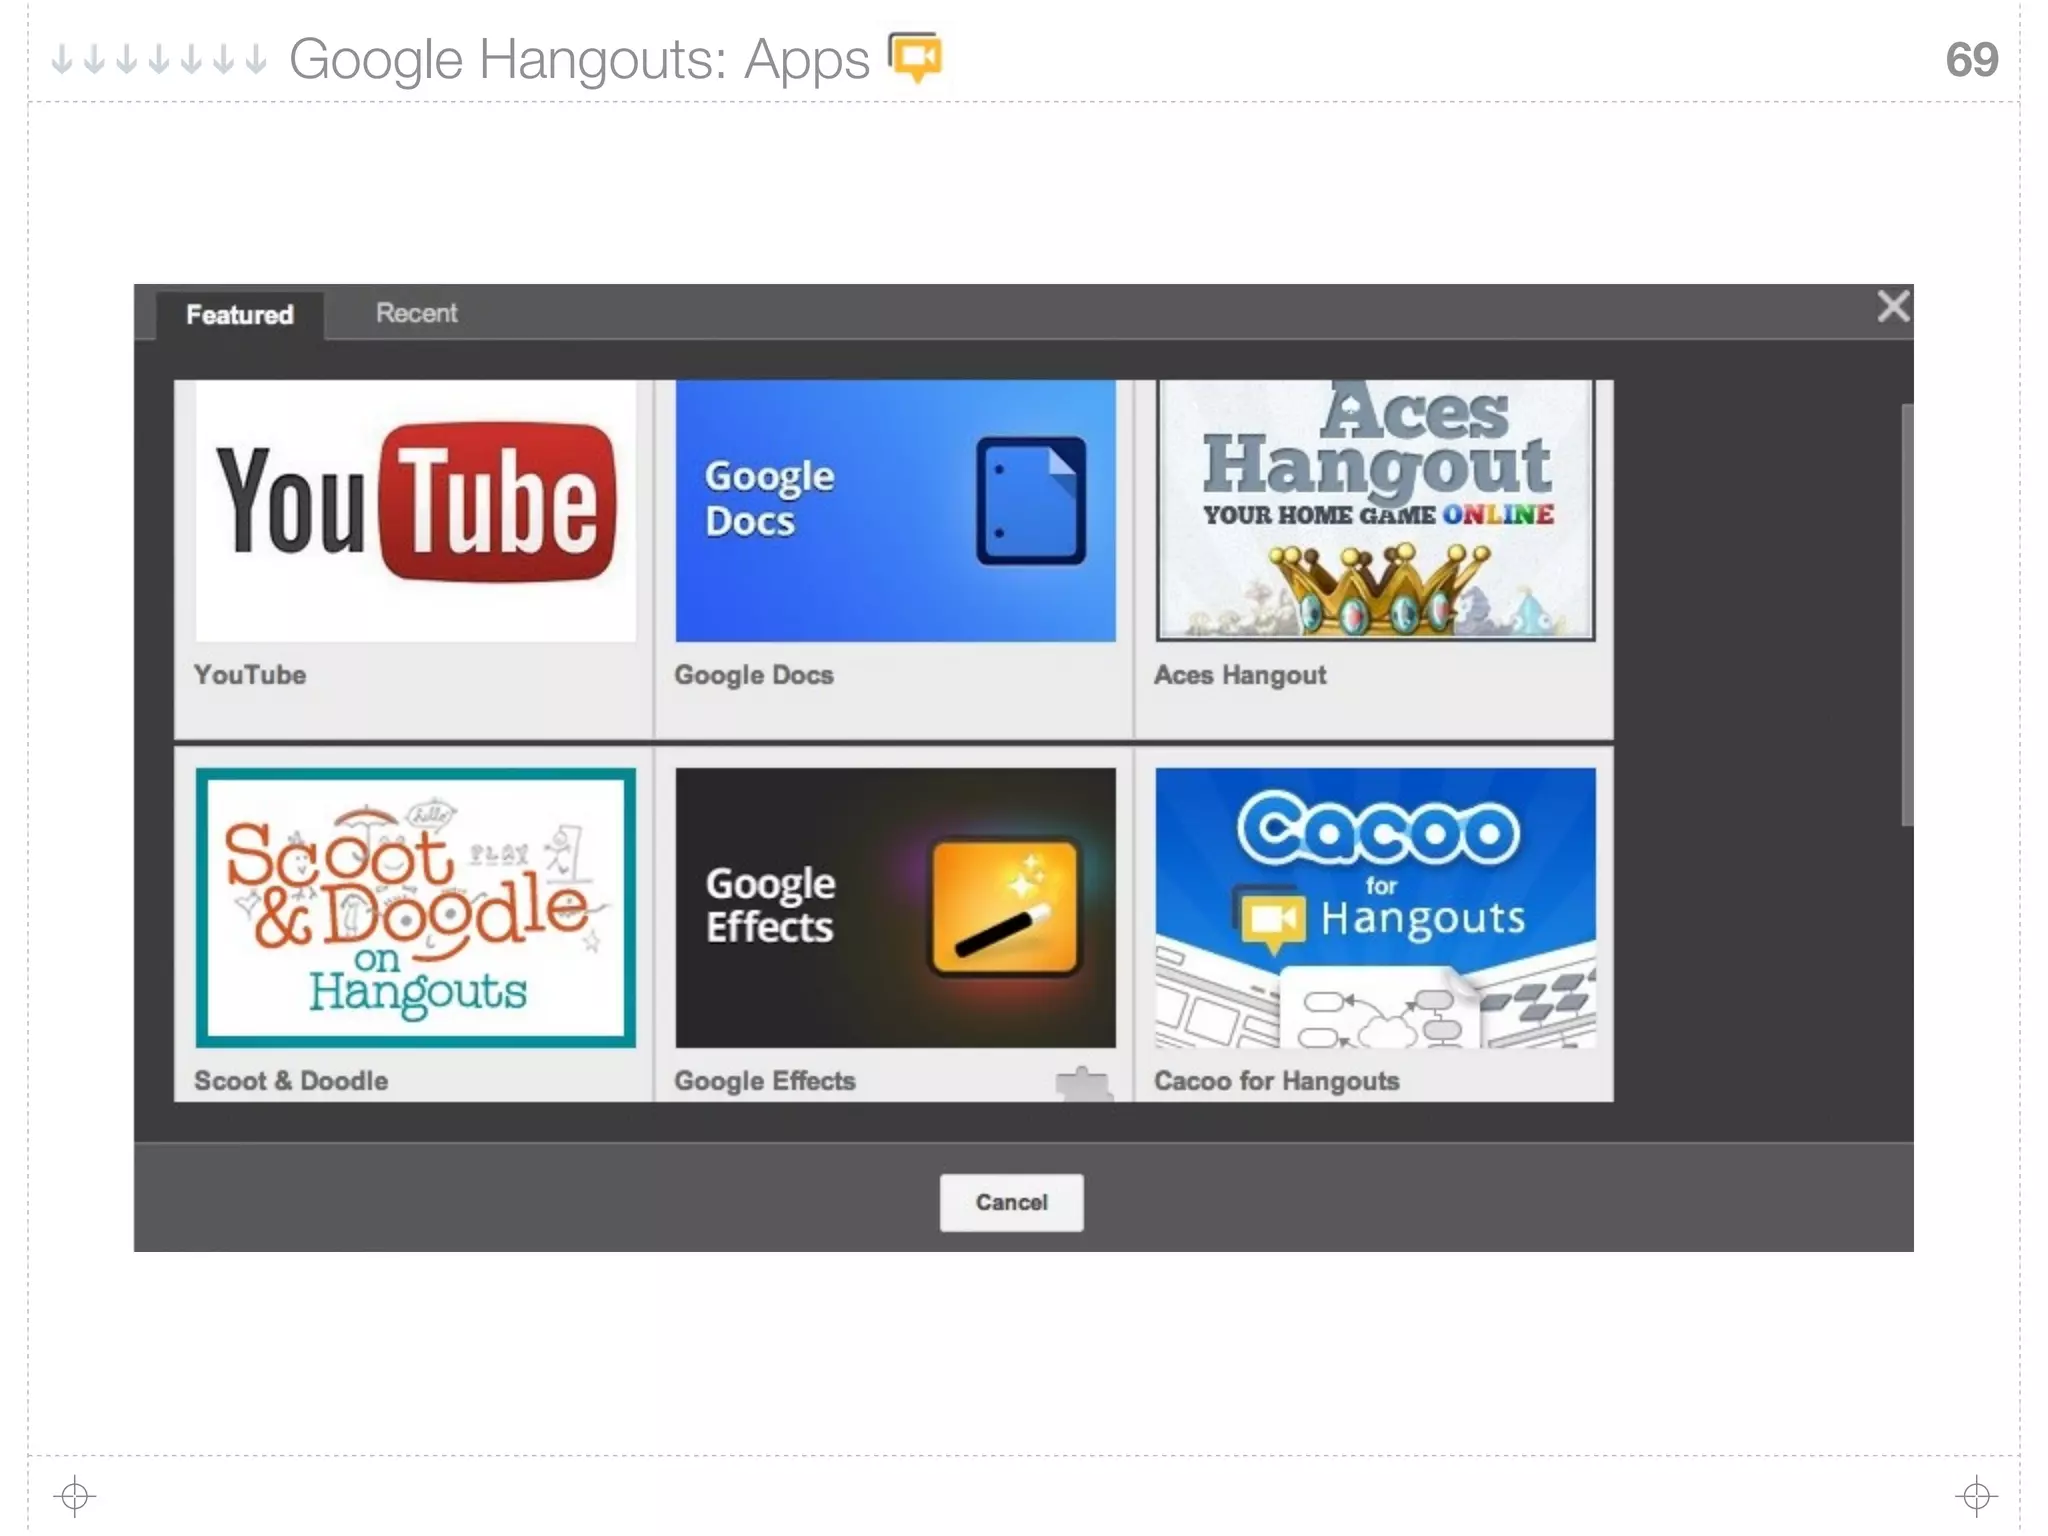The image size is (2048, 1536).
Task: Switch to the Recent tab
Action: coord(416,313)
